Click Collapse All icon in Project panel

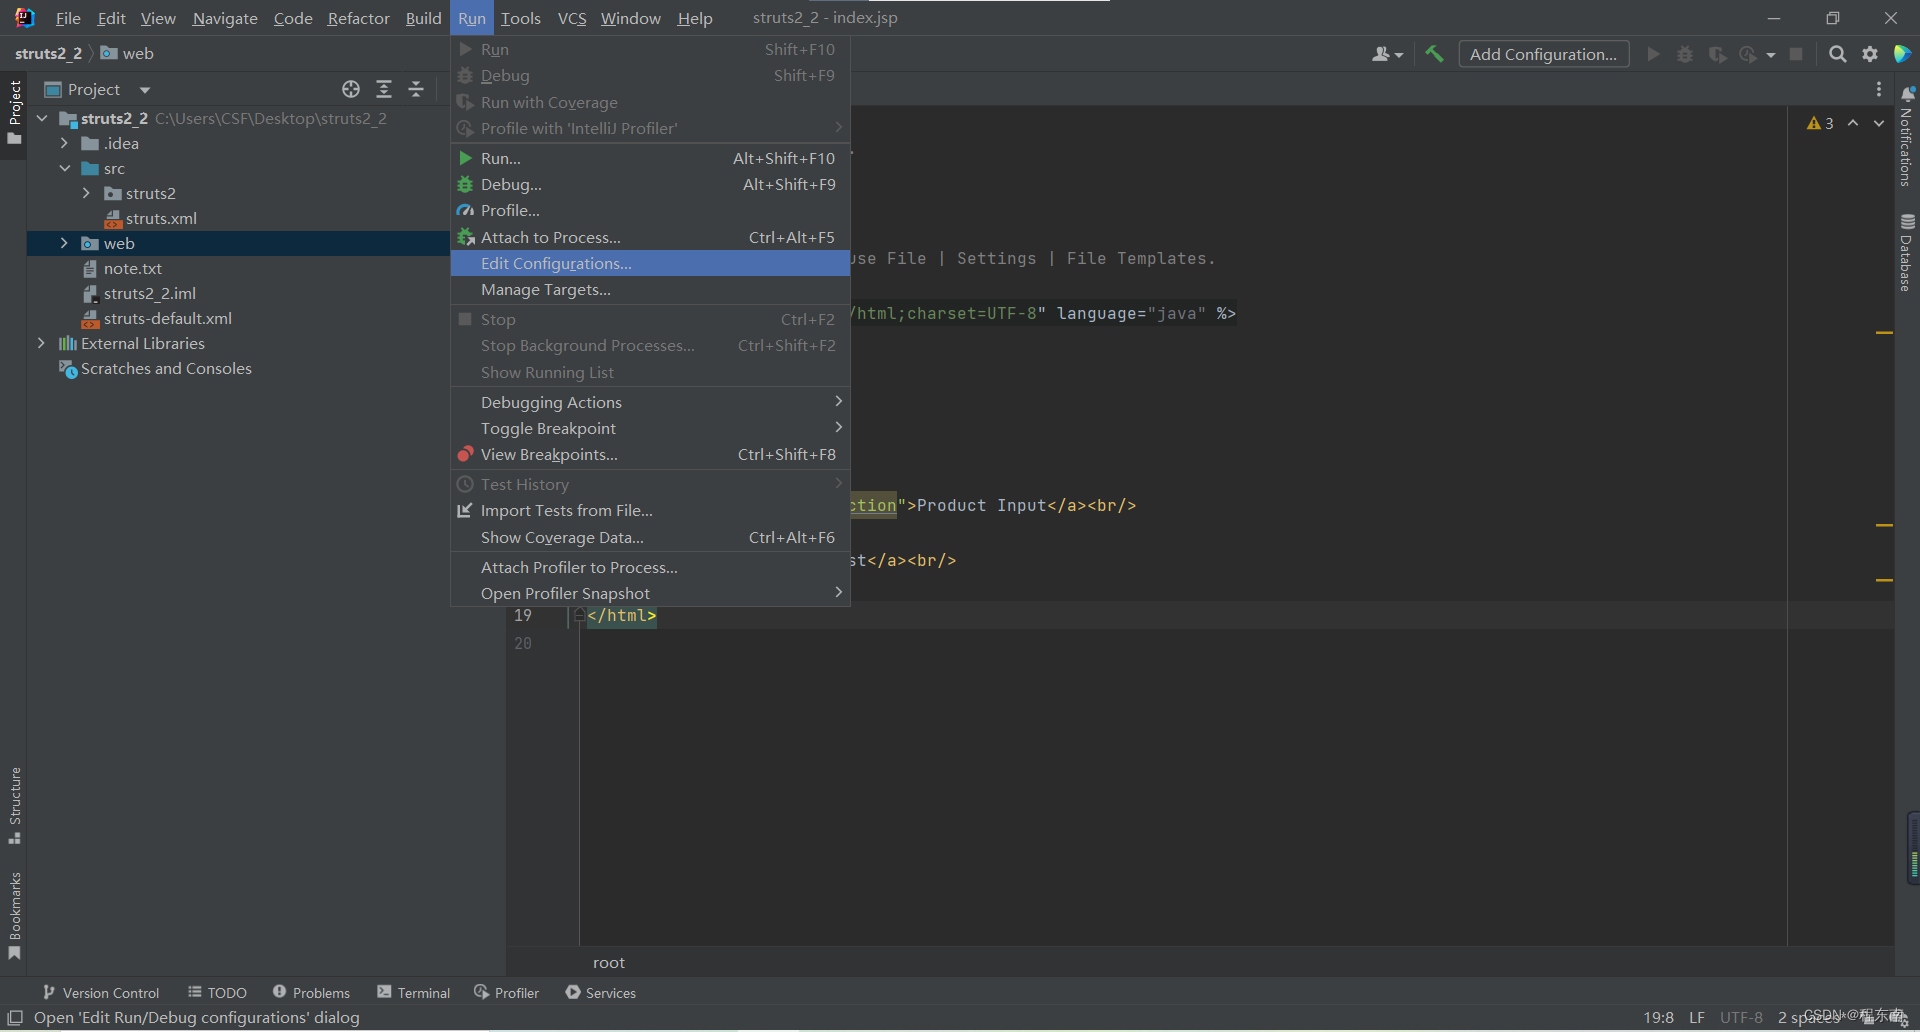(x=416, y=89)
